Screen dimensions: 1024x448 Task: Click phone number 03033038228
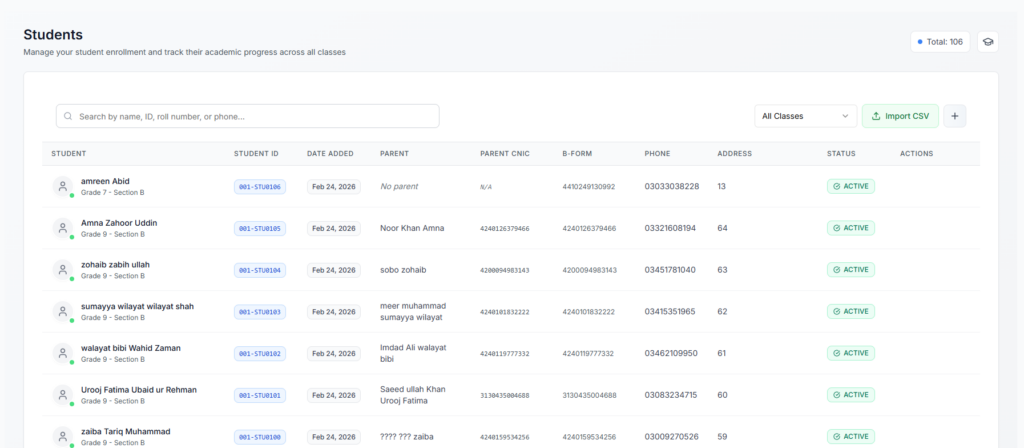pyautogui.click(x=672, y=186)
